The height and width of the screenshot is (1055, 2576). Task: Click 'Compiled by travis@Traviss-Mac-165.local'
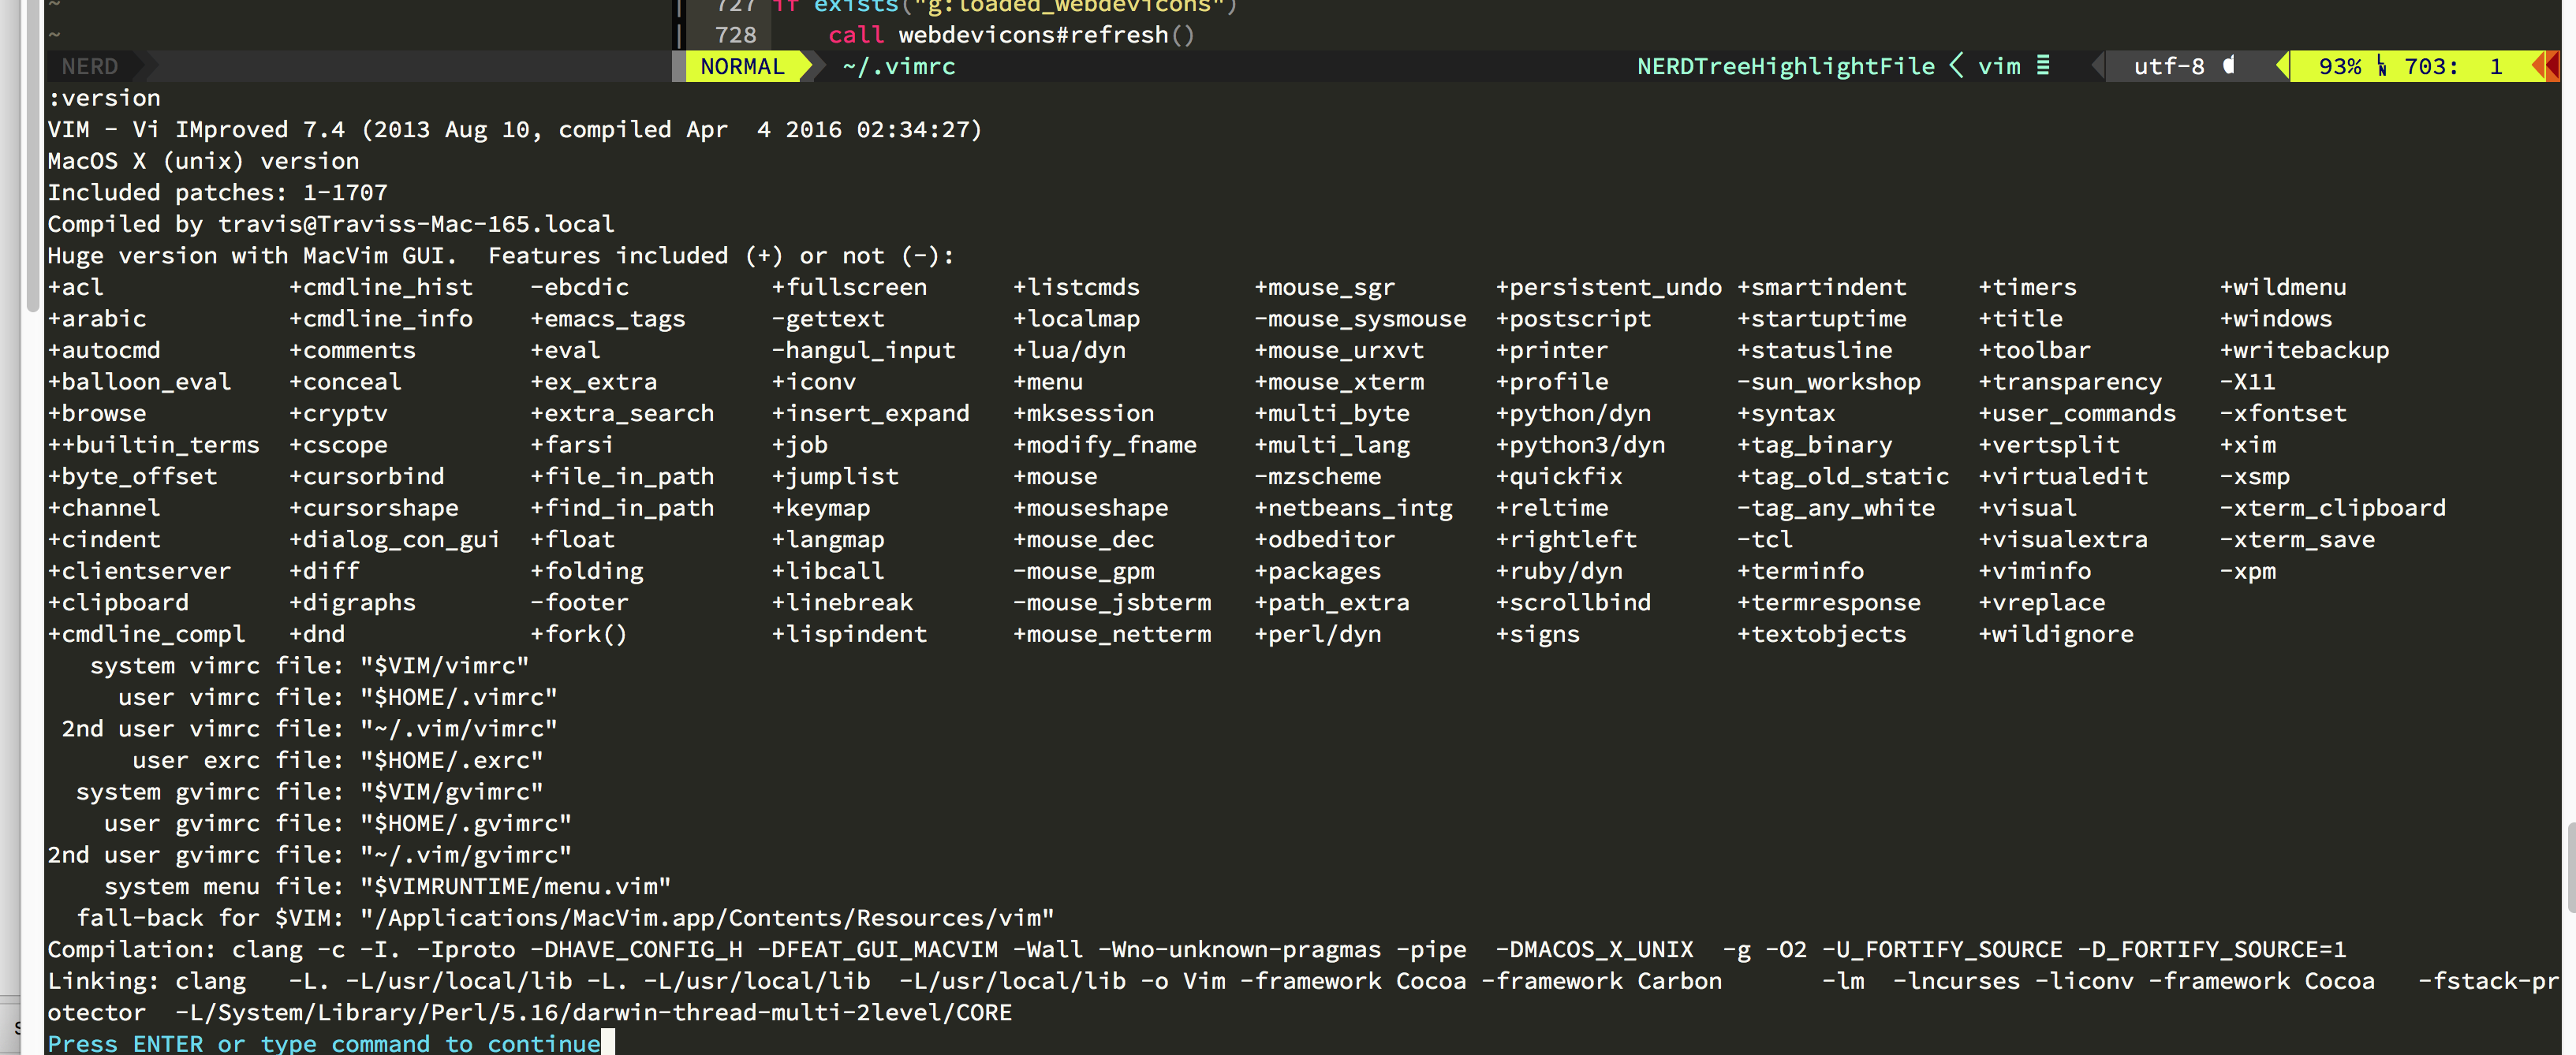[x=331, y=224]
